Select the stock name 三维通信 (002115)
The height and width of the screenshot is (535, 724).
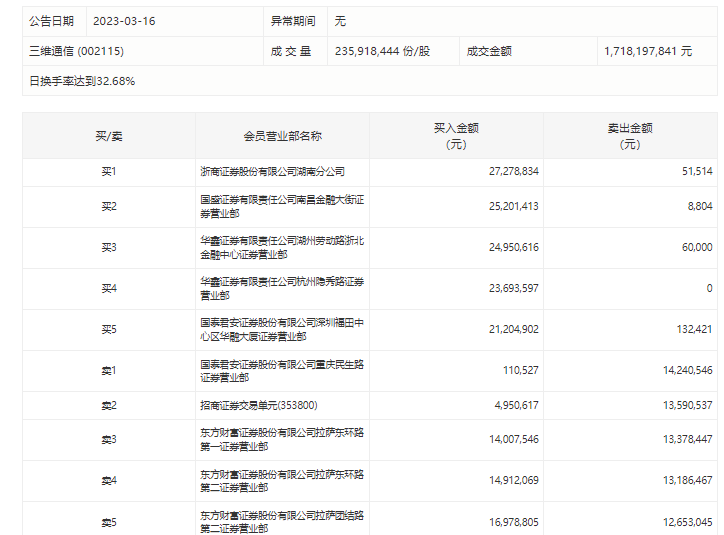pyautogui.click(x=76, y=51)
